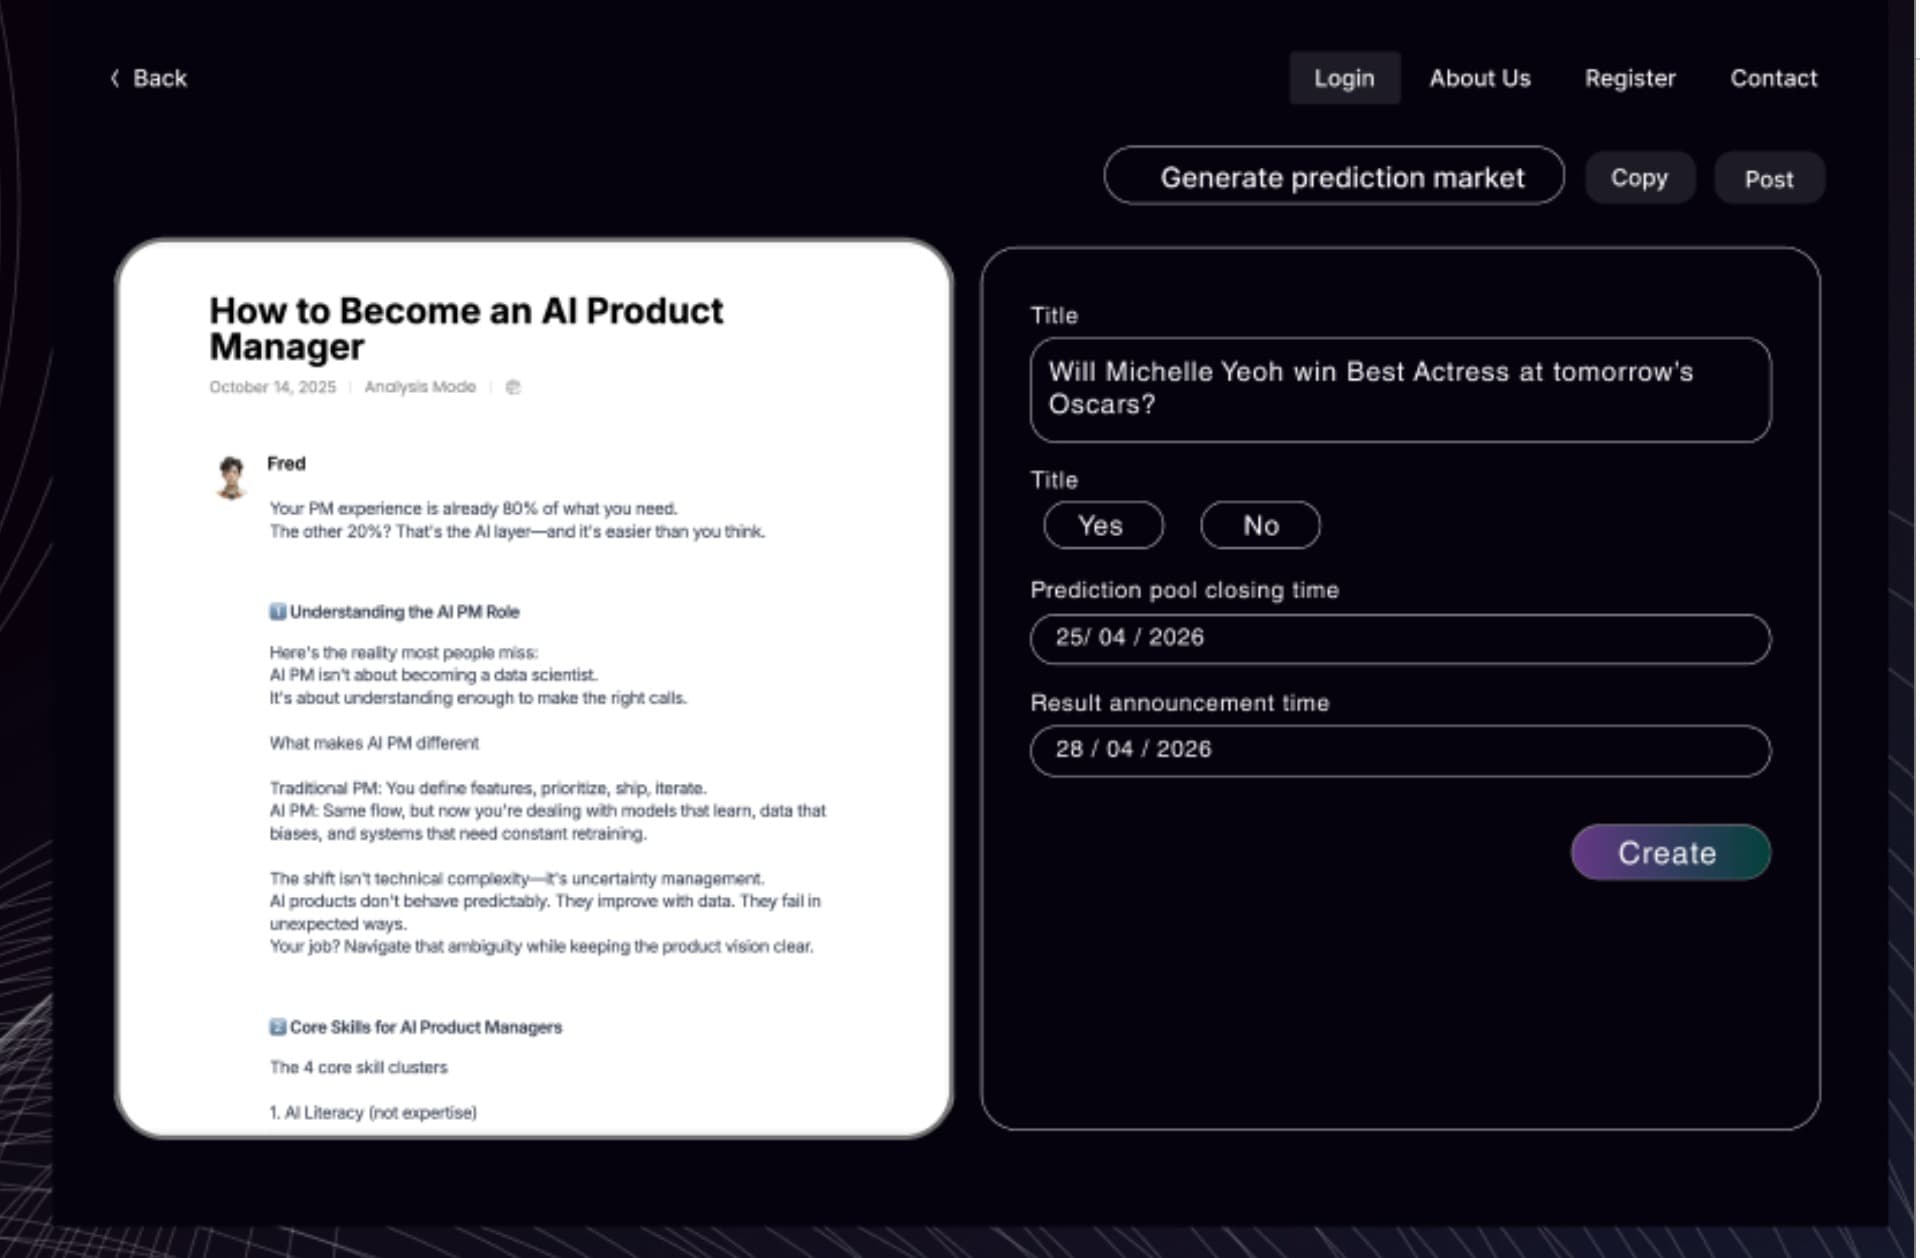Viewport: 1920px width, 1258px height.
Task: Click the number 1 emoji before Understanding heading
Action: pos(278,612)
